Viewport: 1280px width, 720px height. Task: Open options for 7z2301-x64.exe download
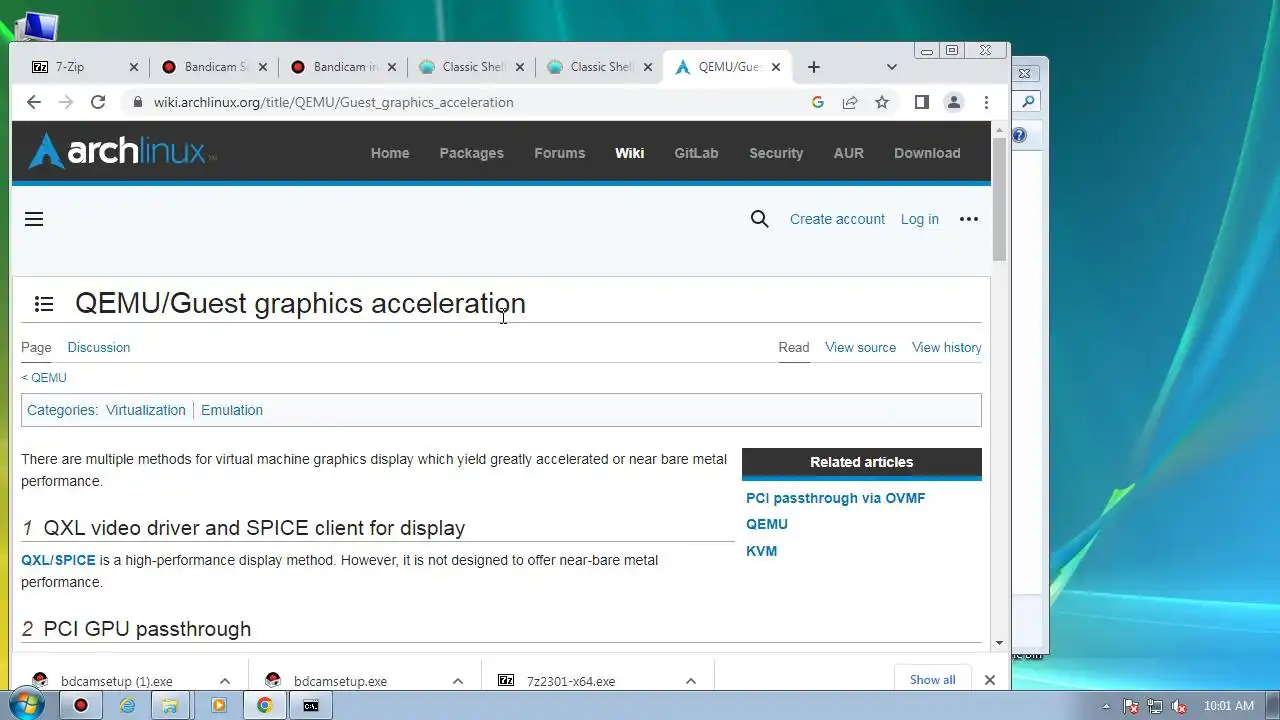[691, 681]
